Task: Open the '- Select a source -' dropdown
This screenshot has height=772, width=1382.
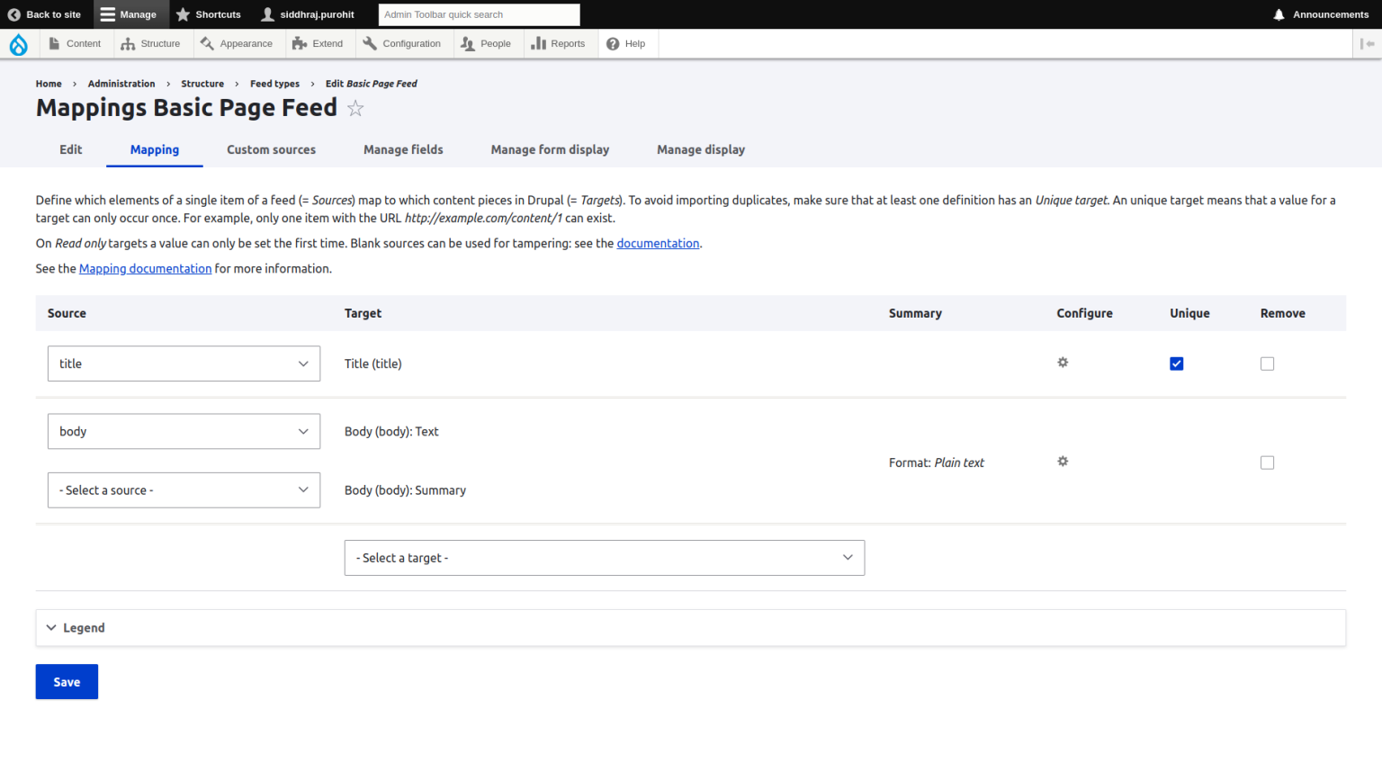Action: click(183, 490)
